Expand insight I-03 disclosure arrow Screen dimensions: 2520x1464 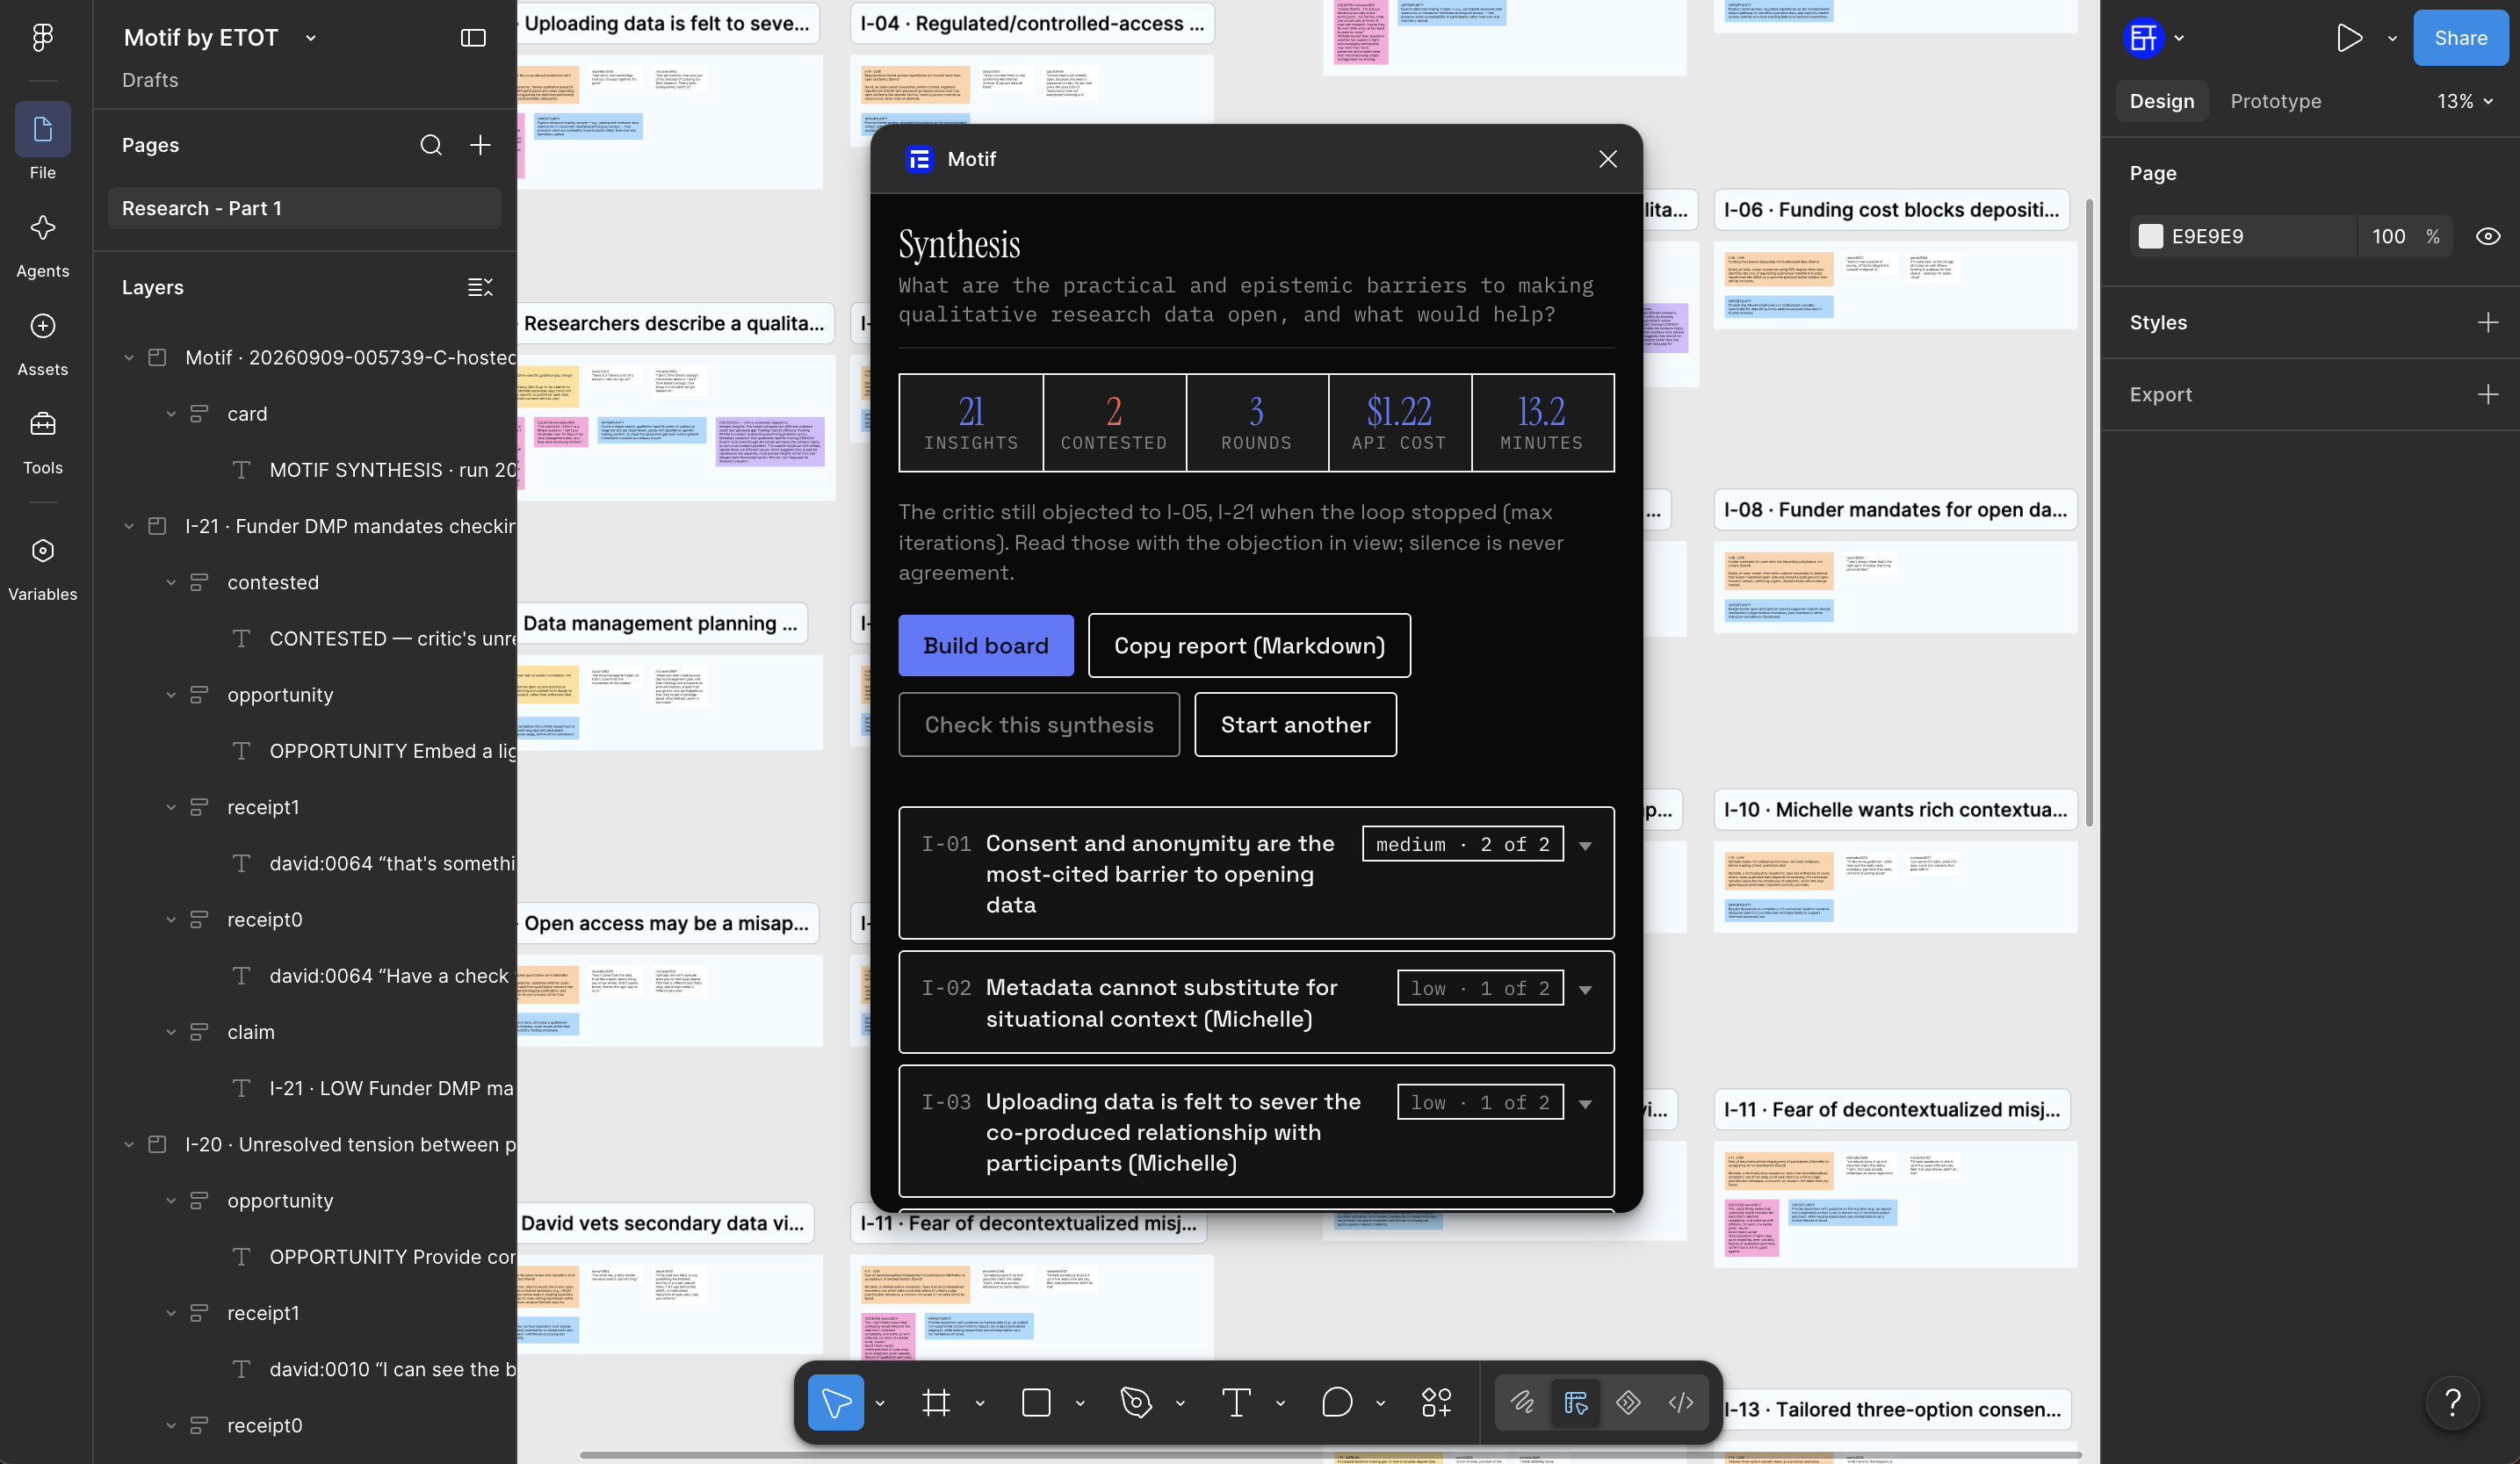[x=1585, y=1104]
